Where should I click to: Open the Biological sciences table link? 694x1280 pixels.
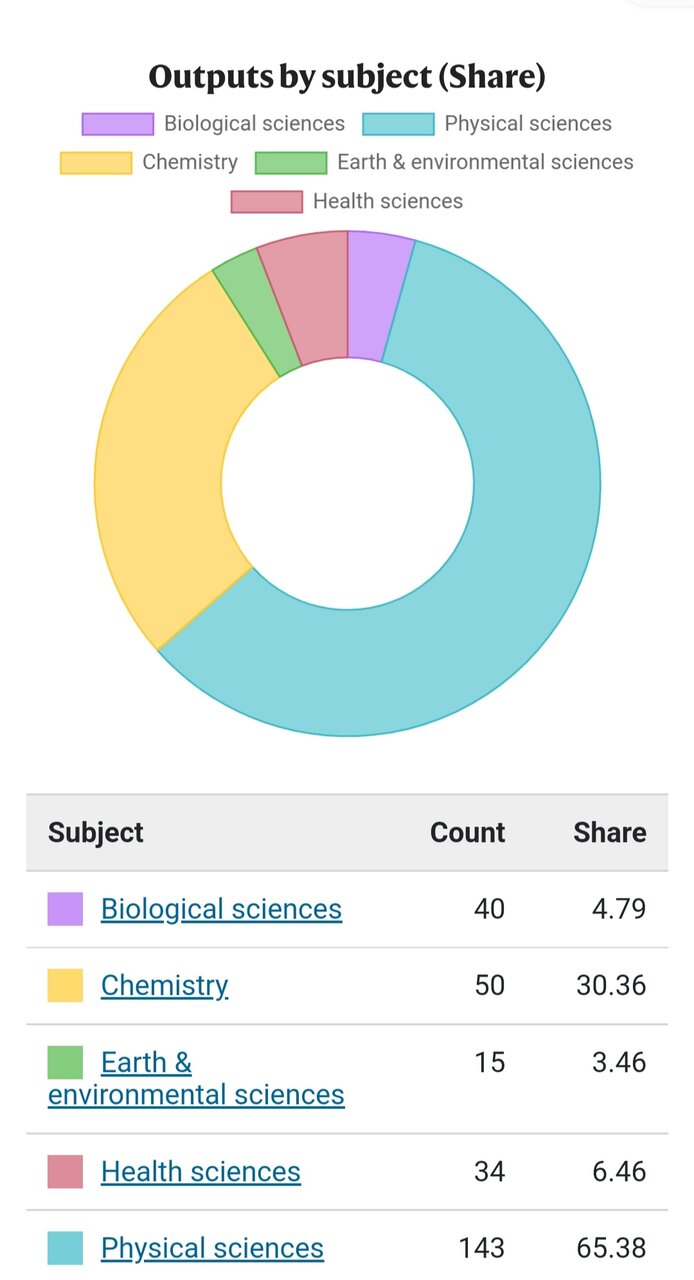coord(221,909)
